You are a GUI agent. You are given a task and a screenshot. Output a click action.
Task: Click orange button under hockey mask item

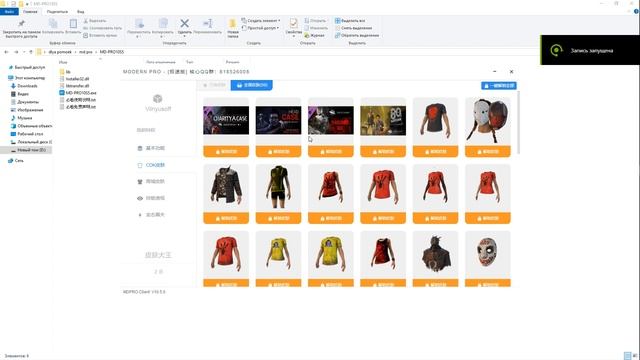coord(487,151)
